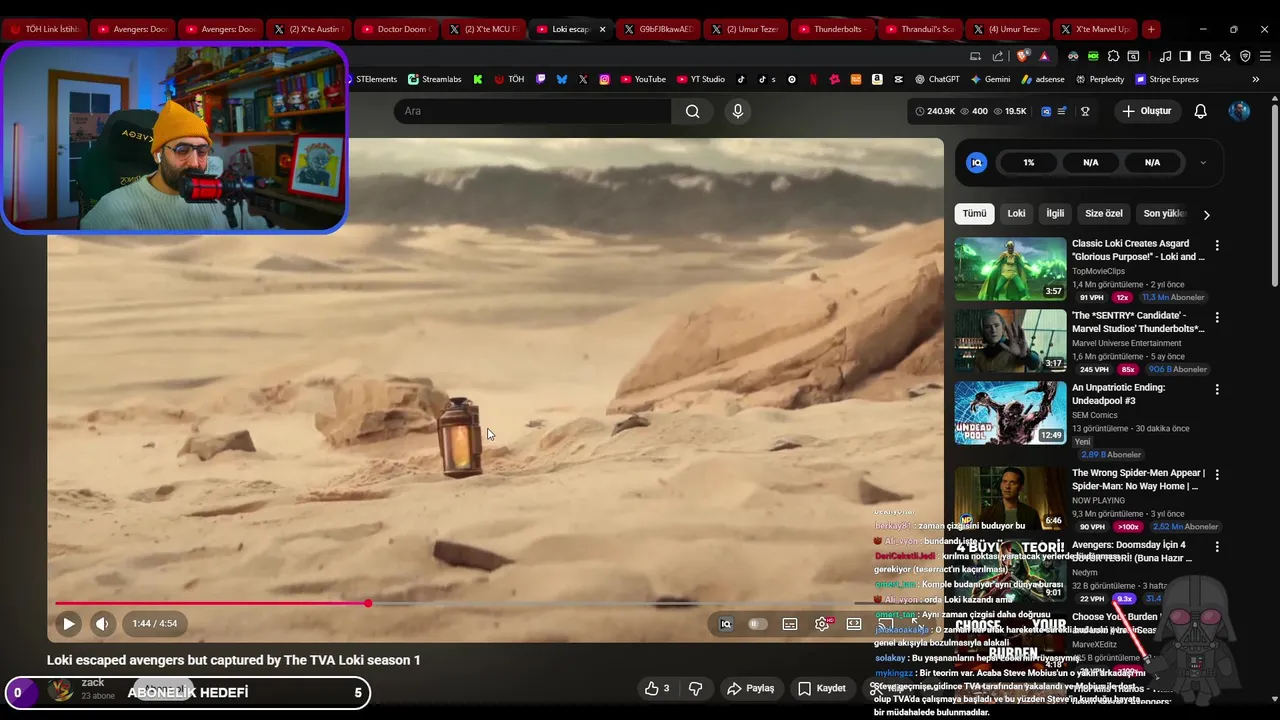Mute the video volume speaker icon

[102, 624]
